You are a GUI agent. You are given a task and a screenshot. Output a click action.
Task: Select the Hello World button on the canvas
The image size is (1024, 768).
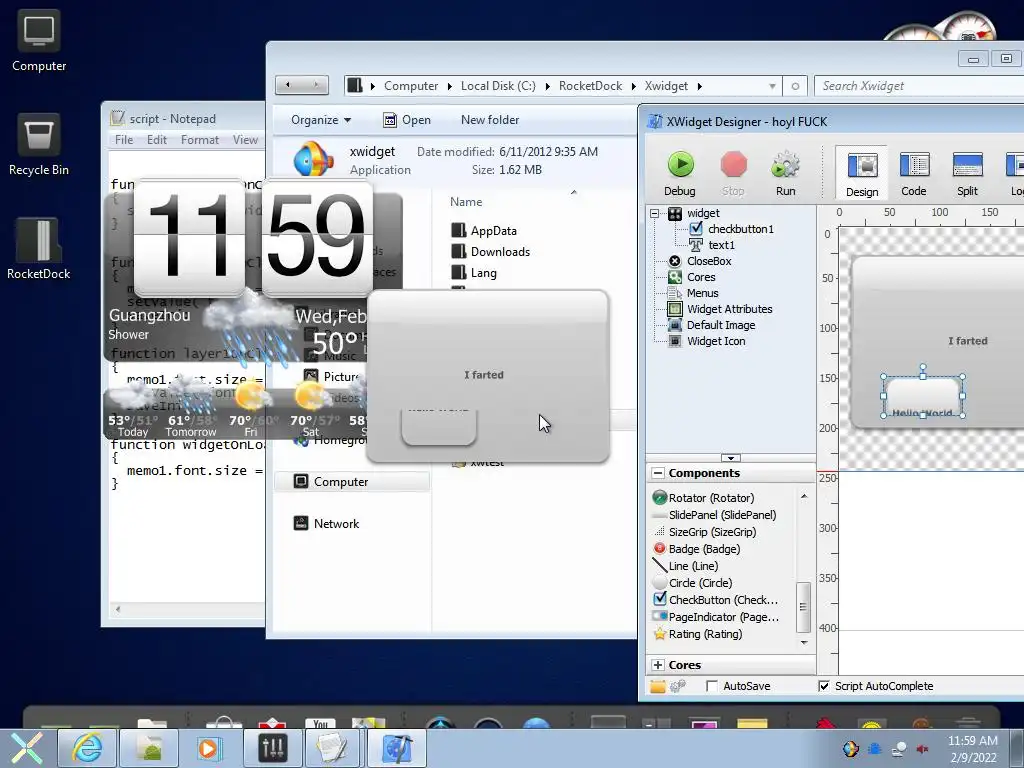[x=923, y=396]
